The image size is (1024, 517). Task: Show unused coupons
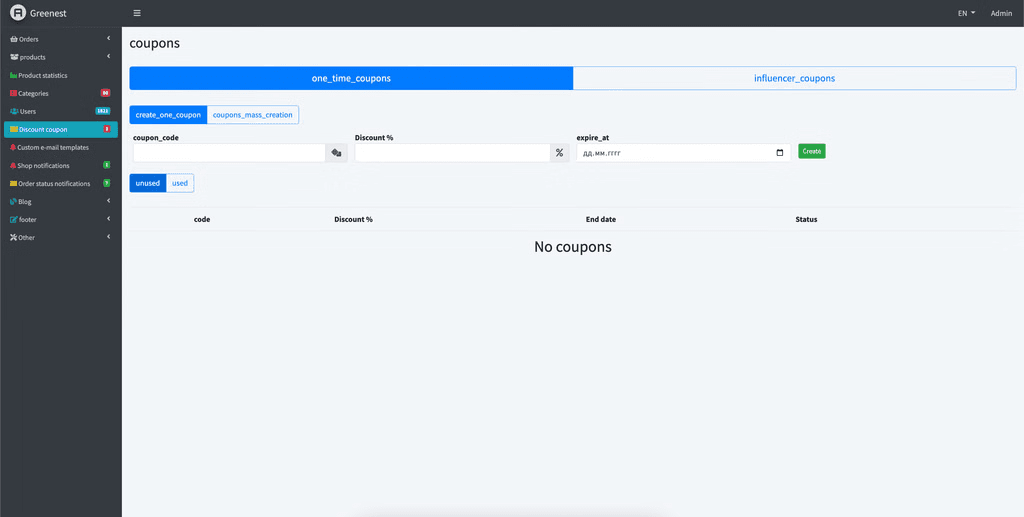click(148, 183)
